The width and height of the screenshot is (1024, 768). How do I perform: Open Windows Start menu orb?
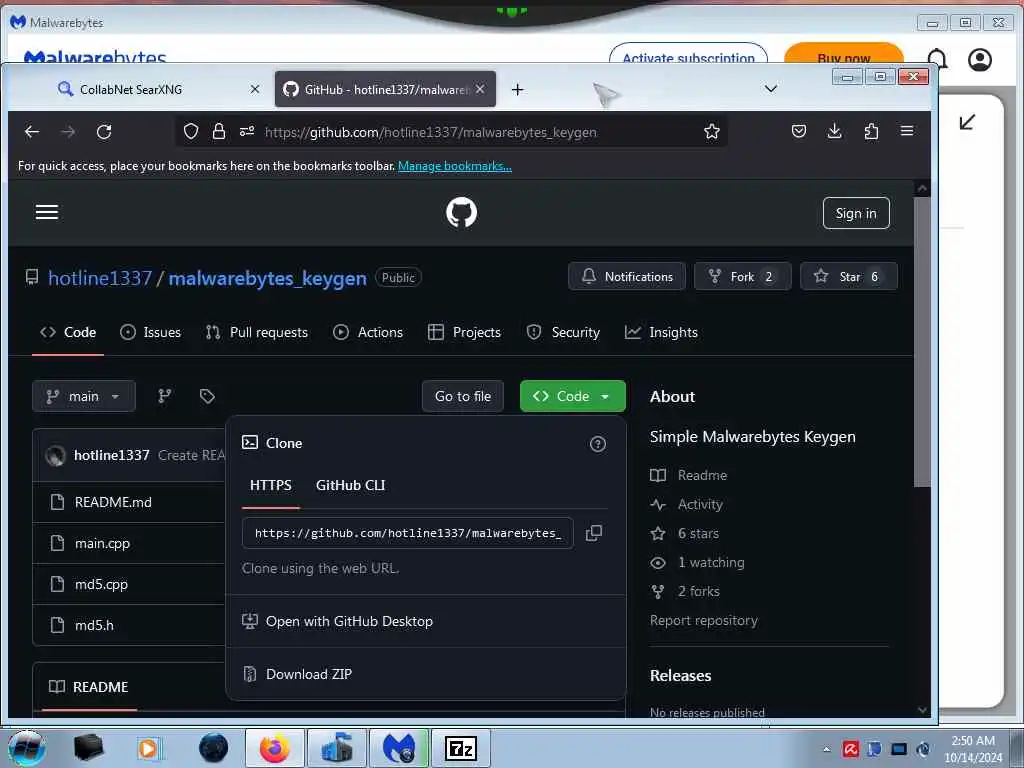click(27, 748)
